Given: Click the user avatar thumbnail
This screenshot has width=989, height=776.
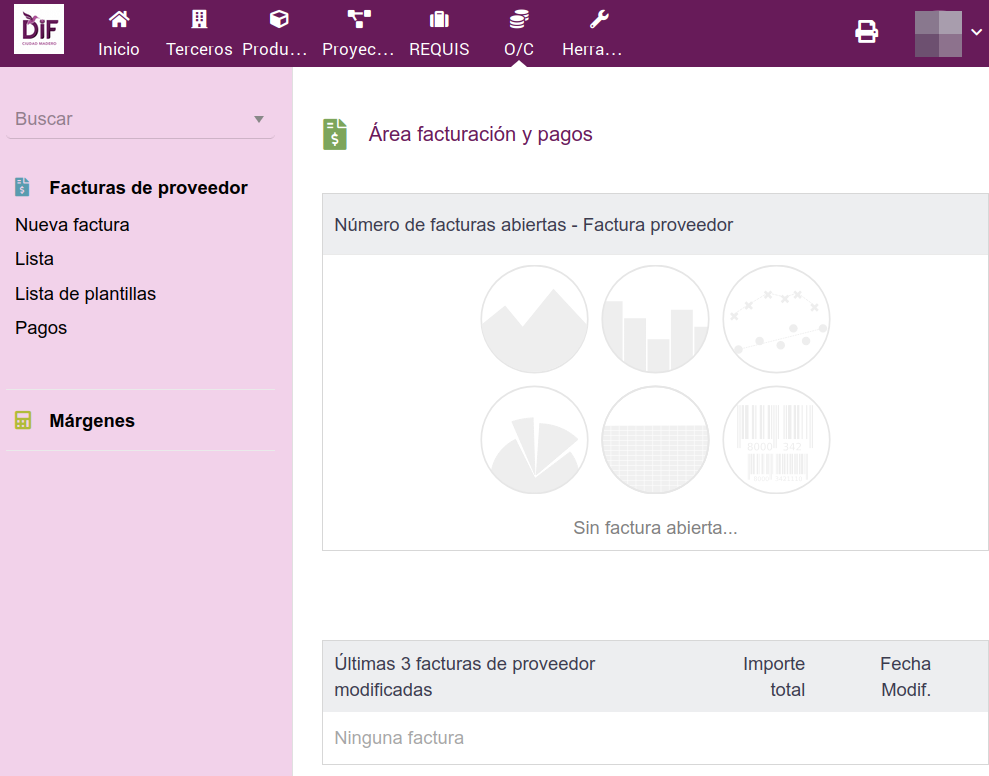Looking at the screenshot, I should [x=938, y=33].
